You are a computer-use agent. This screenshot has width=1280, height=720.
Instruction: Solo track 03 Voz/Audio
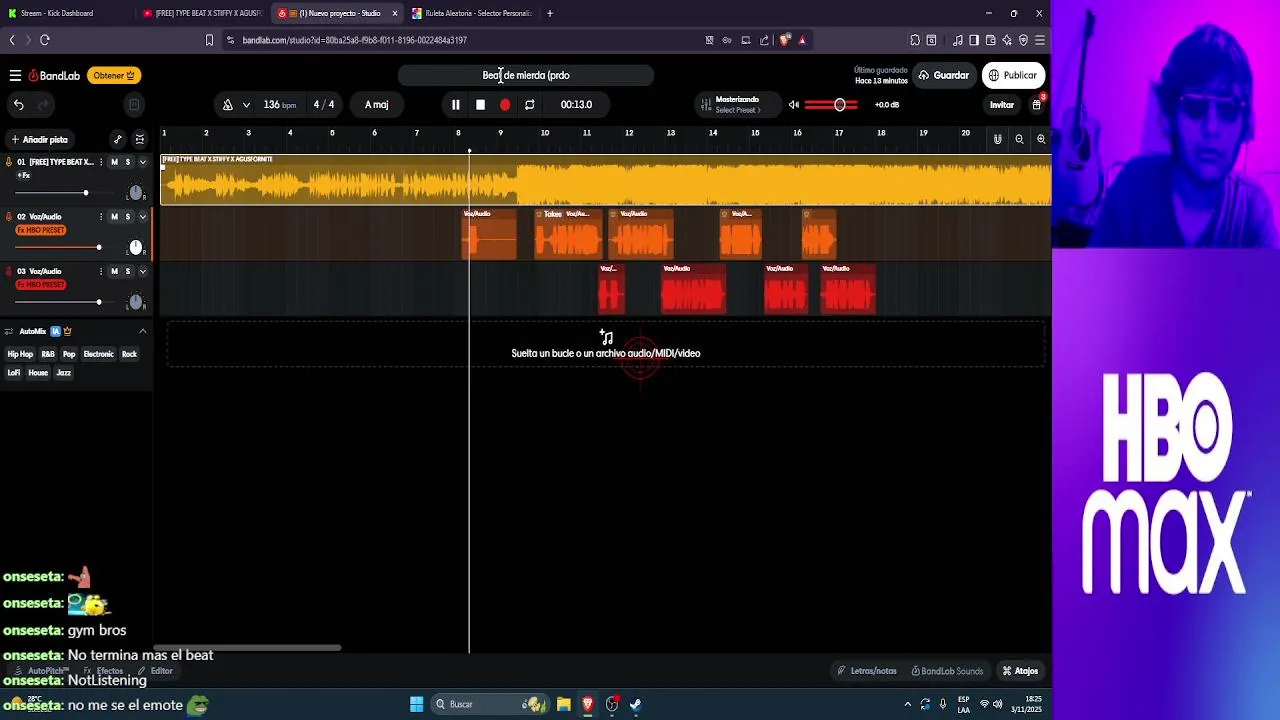click(x=128, y=271)
